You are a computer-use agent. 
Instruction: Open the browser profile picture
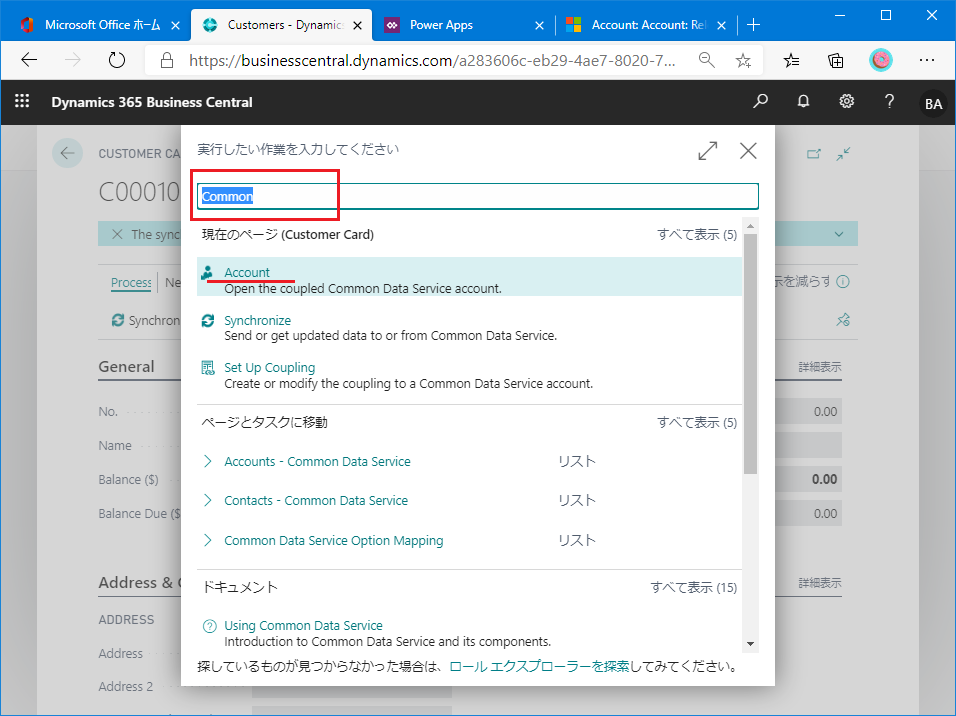pos(880,60)
